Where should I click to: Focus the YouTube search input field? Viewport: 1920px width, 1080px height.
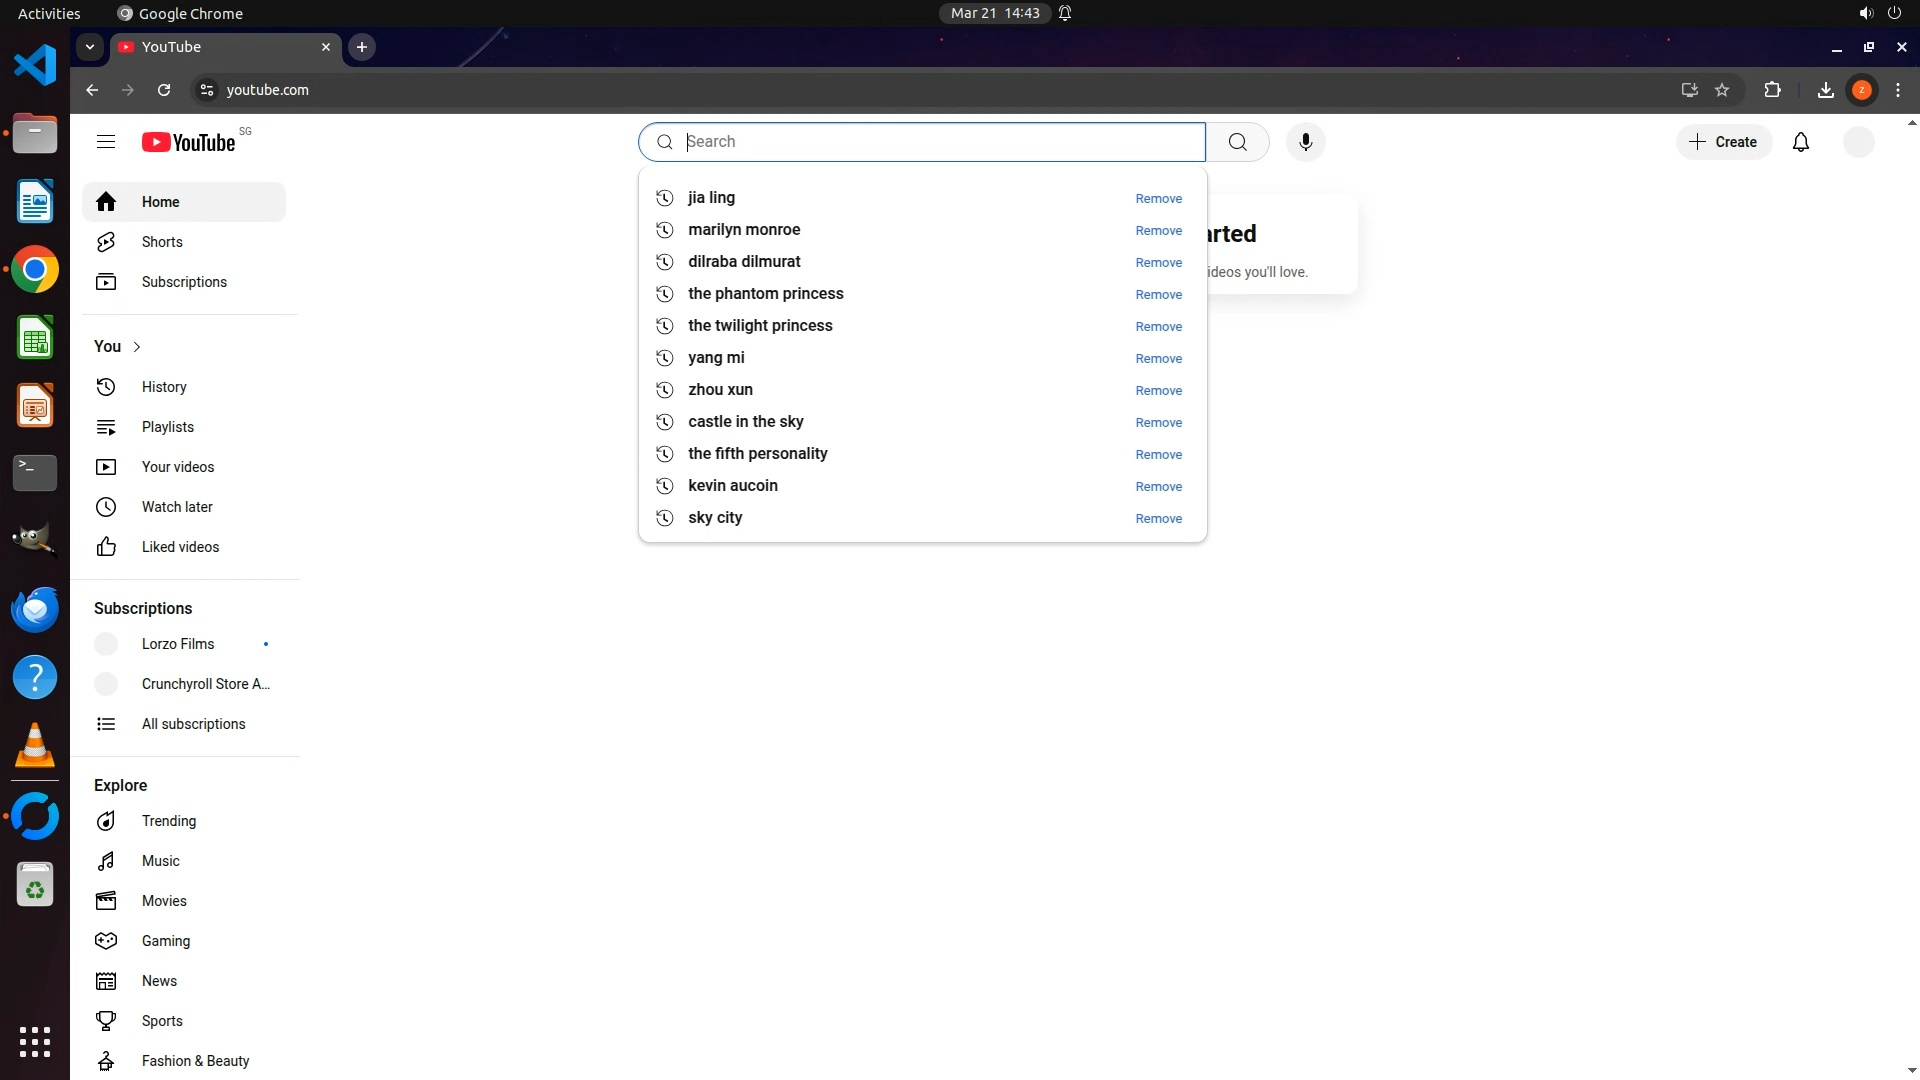(x=940, y=142)
